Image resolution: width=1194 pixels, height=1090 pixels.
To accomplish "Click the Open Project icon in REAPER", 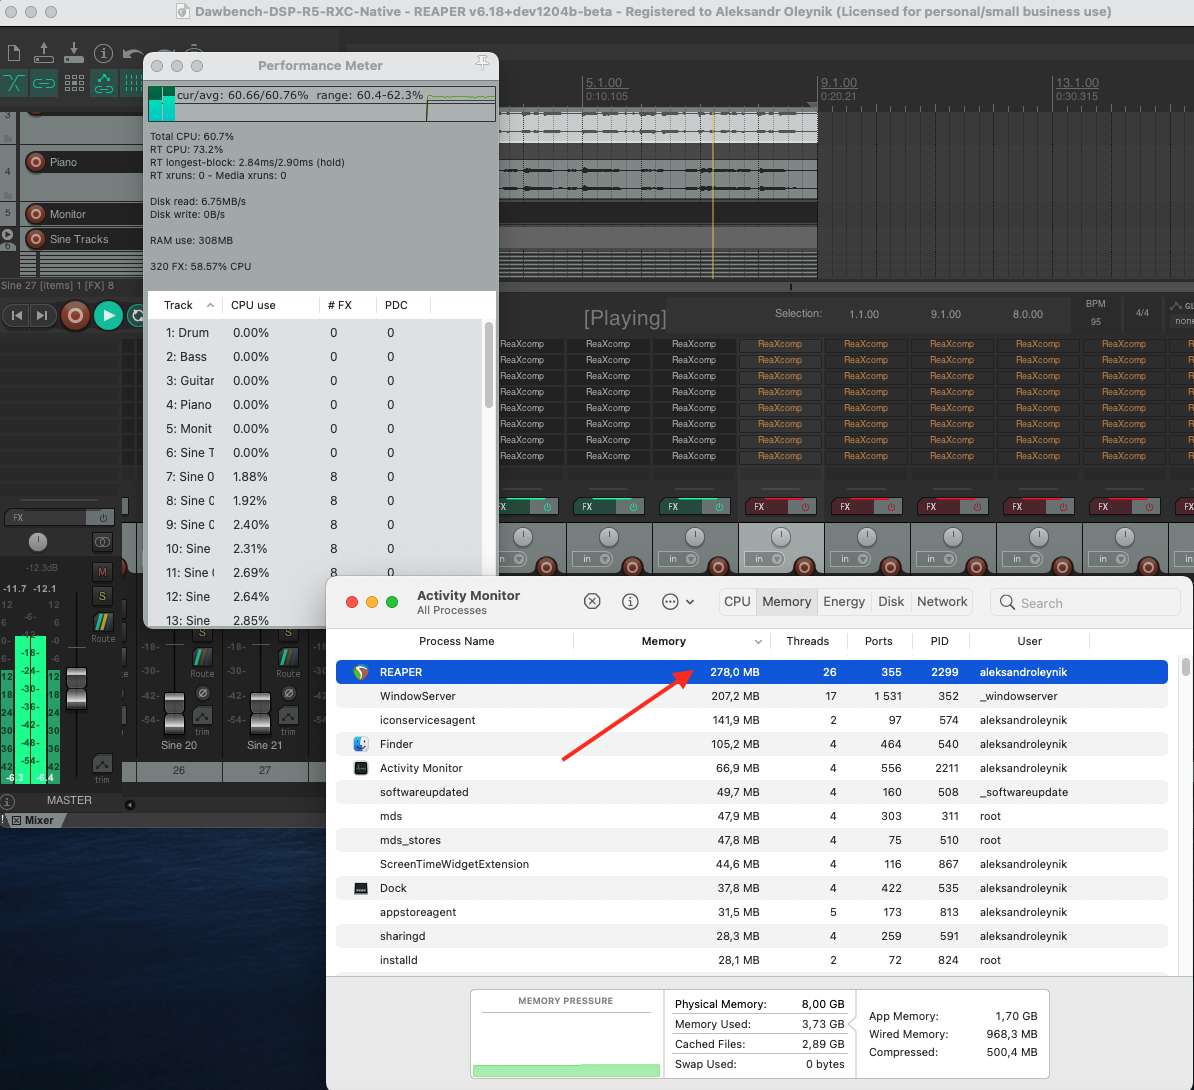I will point(44,52).
